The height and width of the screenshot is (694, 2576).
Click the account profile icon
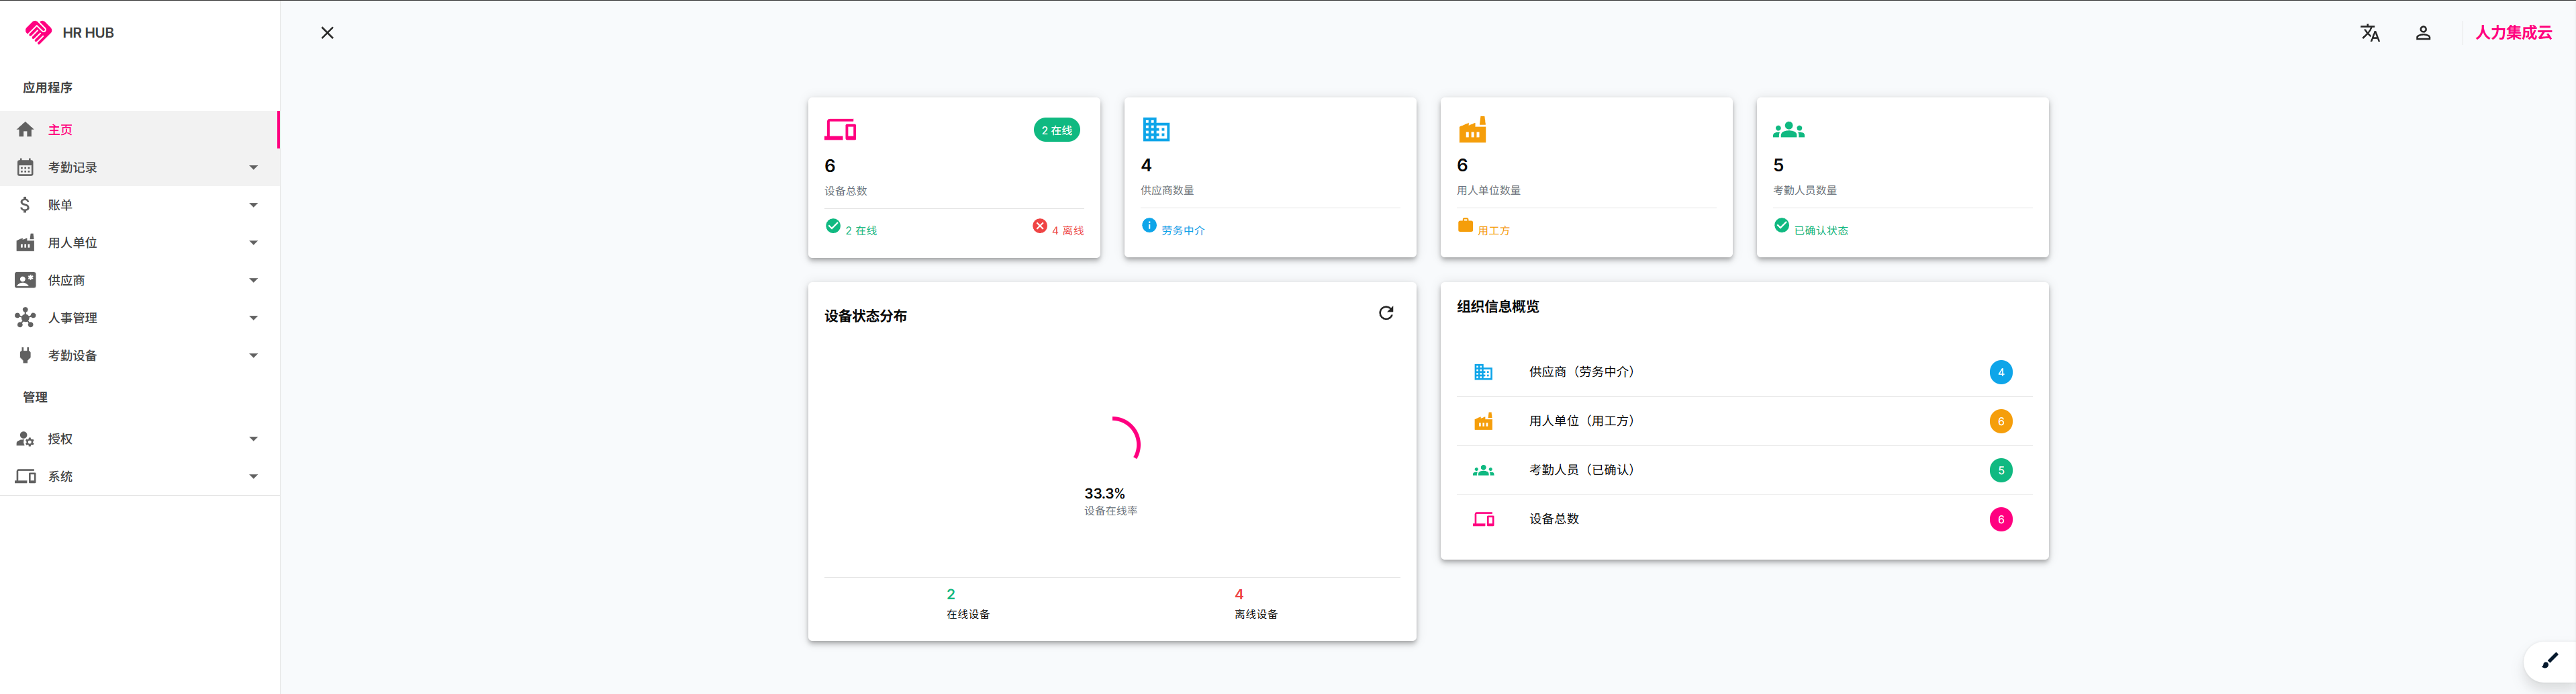pyautogui.click(x=2423, y=33)
